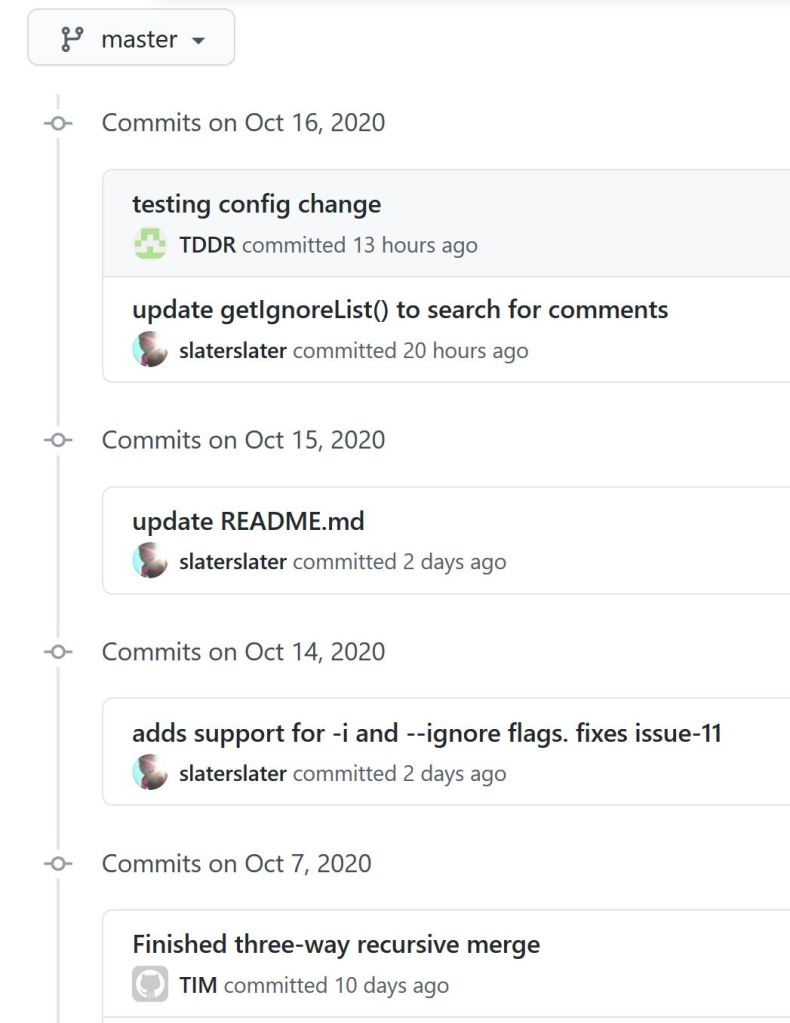Open the "update README.md" commit
Image resolution: width=790 pixels, height=1023 pixels.
248,521
